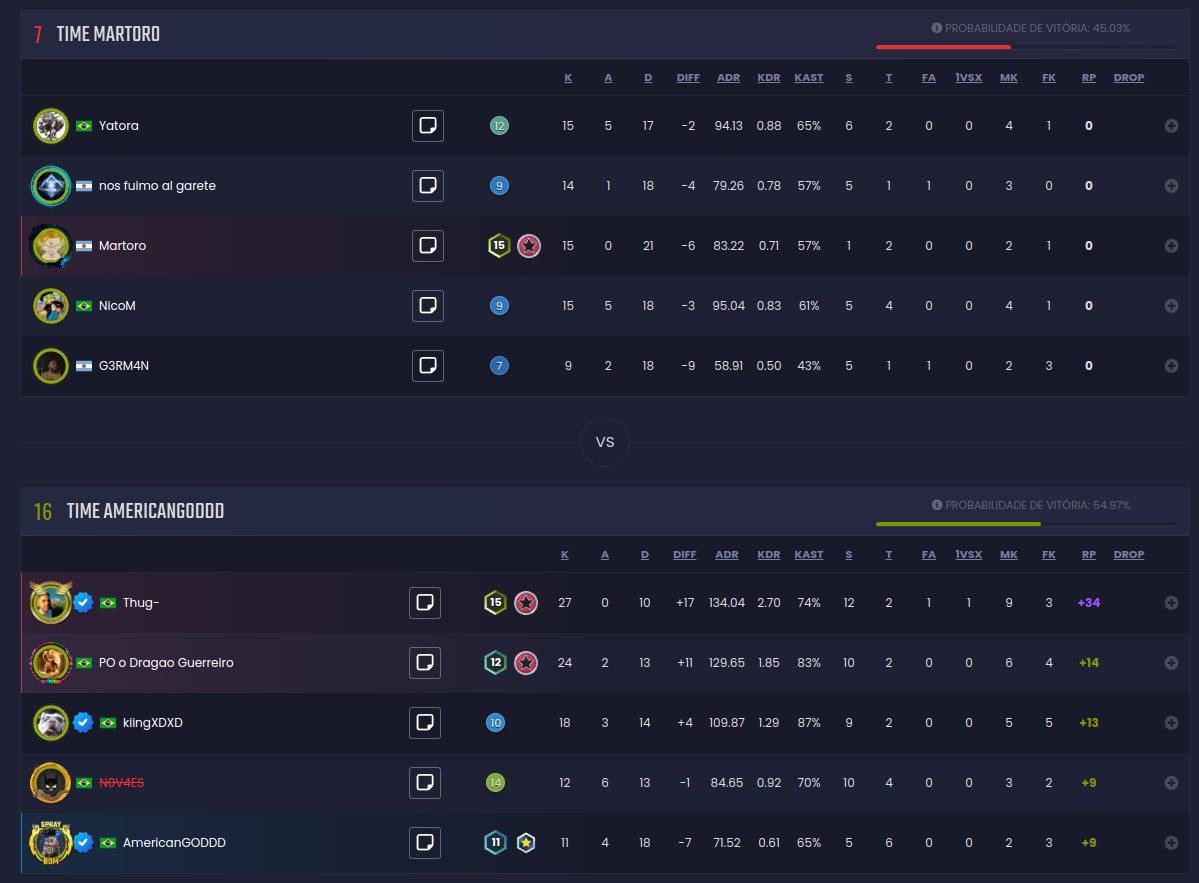Click the red MVP star badge next to Thug-
The width and height of the screenshot is (1199, 883).
[529, 602]
